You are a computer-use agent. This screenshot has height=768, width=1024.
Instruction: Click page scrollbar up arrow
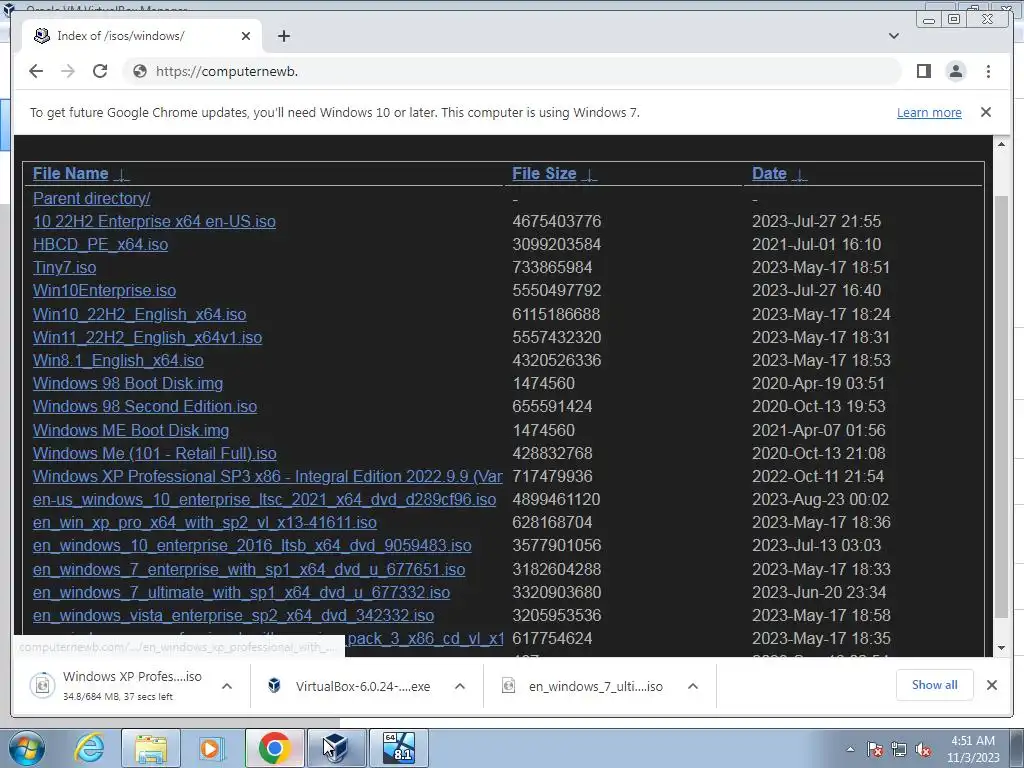tap(1001, 144)
